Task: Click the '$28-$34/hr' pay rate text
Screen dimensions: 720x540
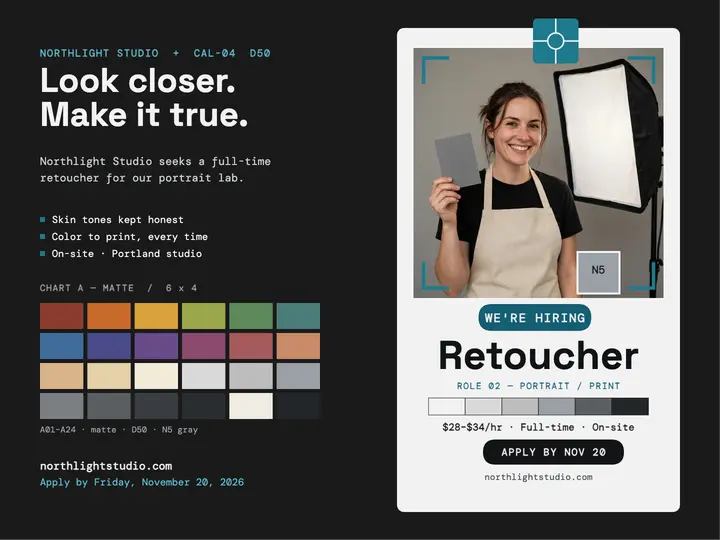Action: pos(472,428)
